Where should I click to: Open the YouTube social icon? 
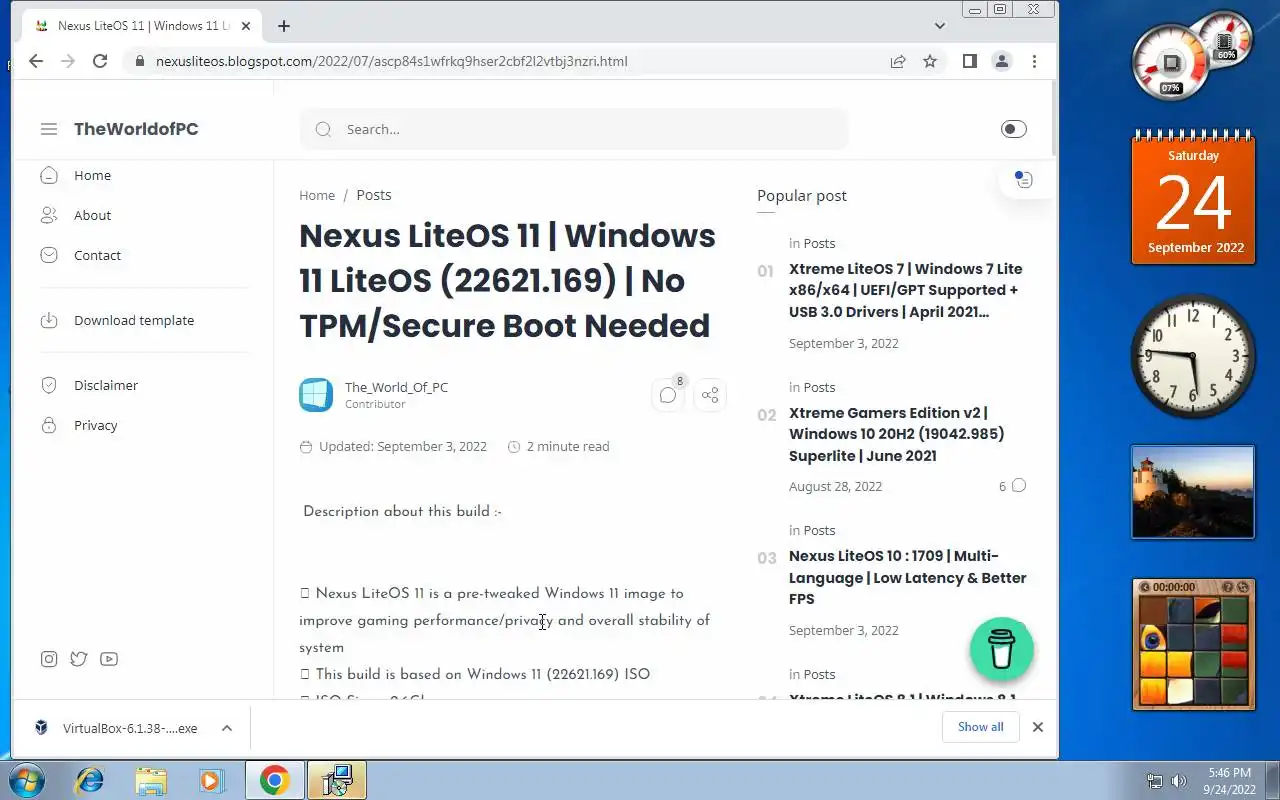click(109, 659)
